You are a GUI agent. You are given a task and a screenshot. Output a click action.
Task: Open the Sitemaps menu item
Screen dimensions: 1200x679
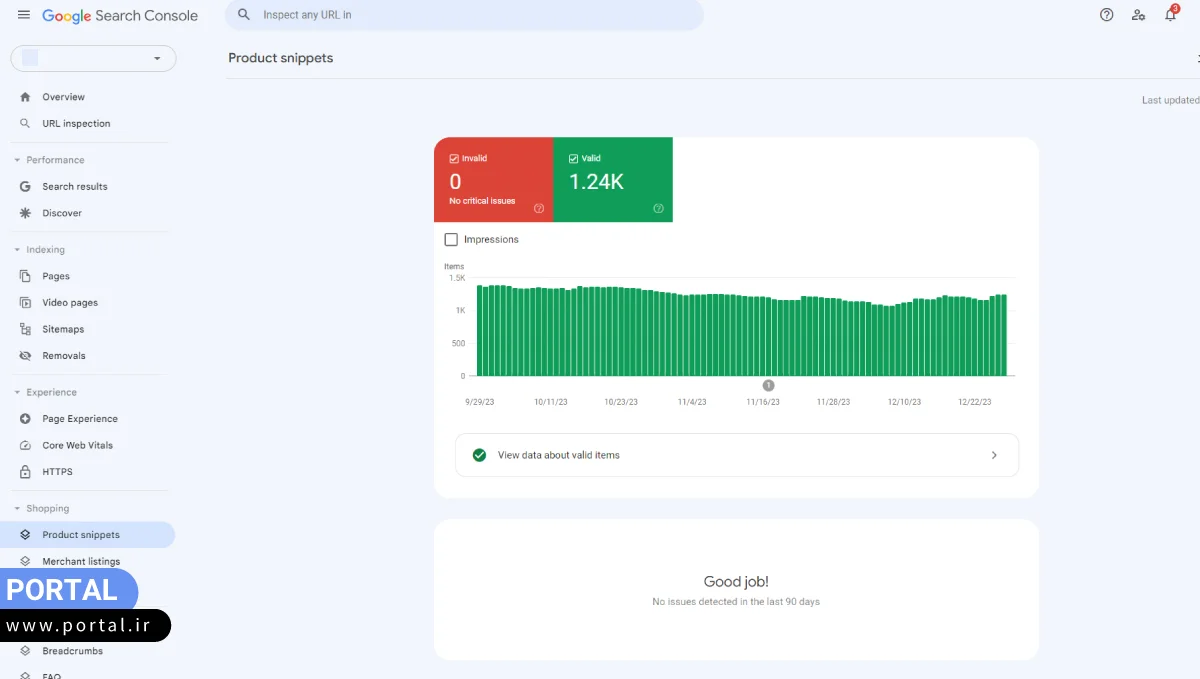63,329
